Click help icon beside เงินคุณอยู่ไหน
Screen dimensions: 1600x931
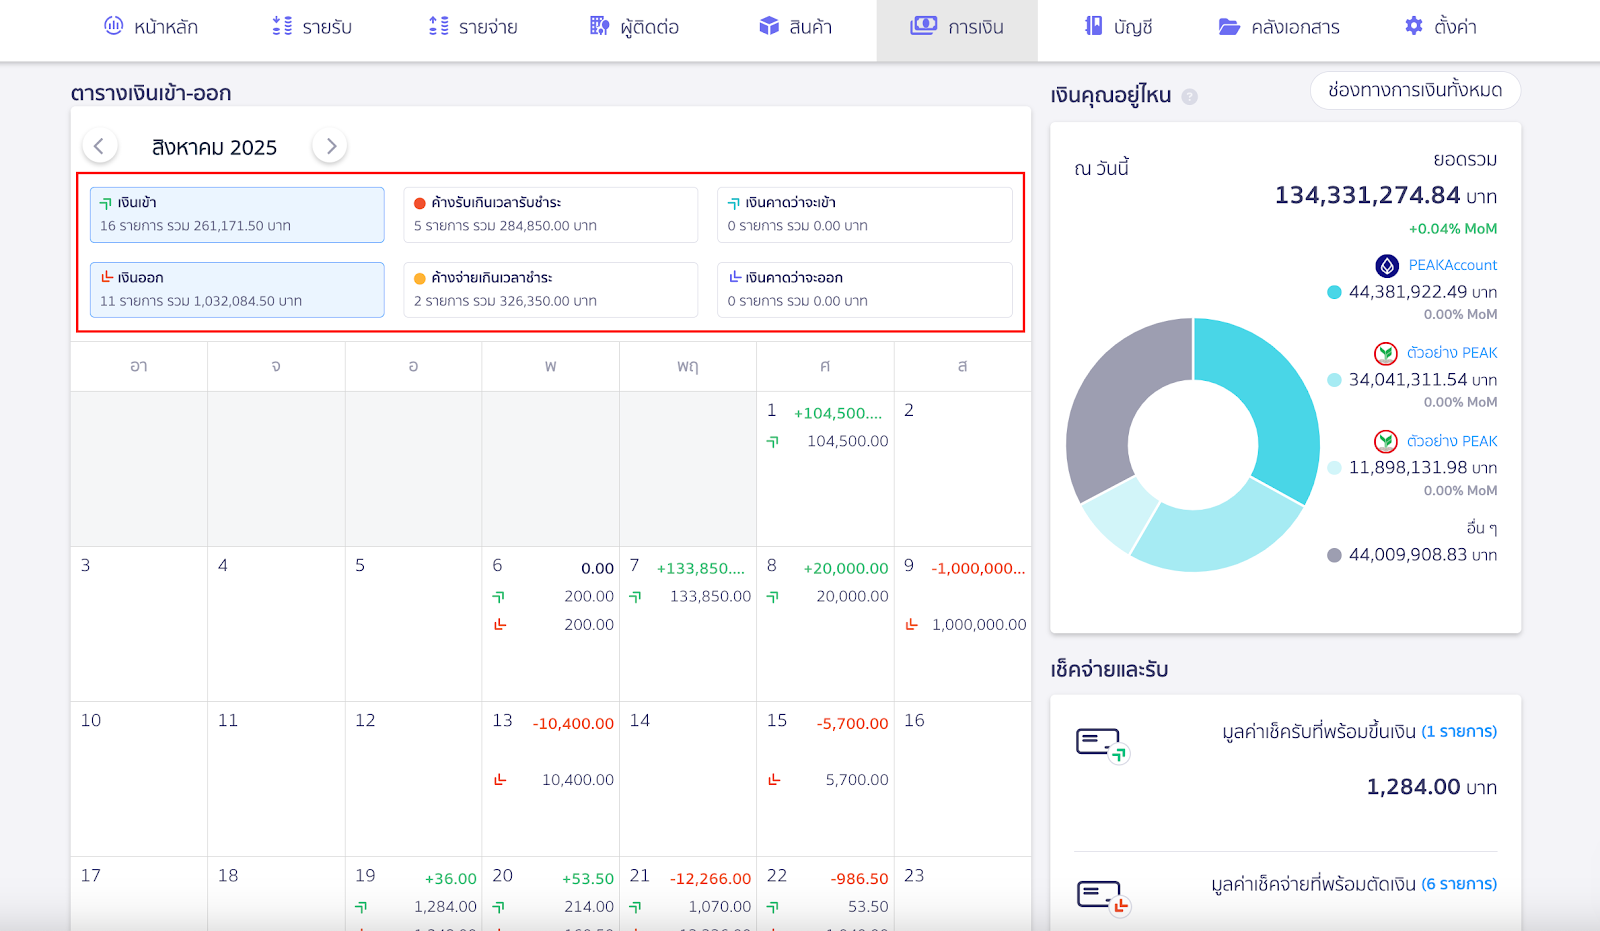click(1190, 97)
